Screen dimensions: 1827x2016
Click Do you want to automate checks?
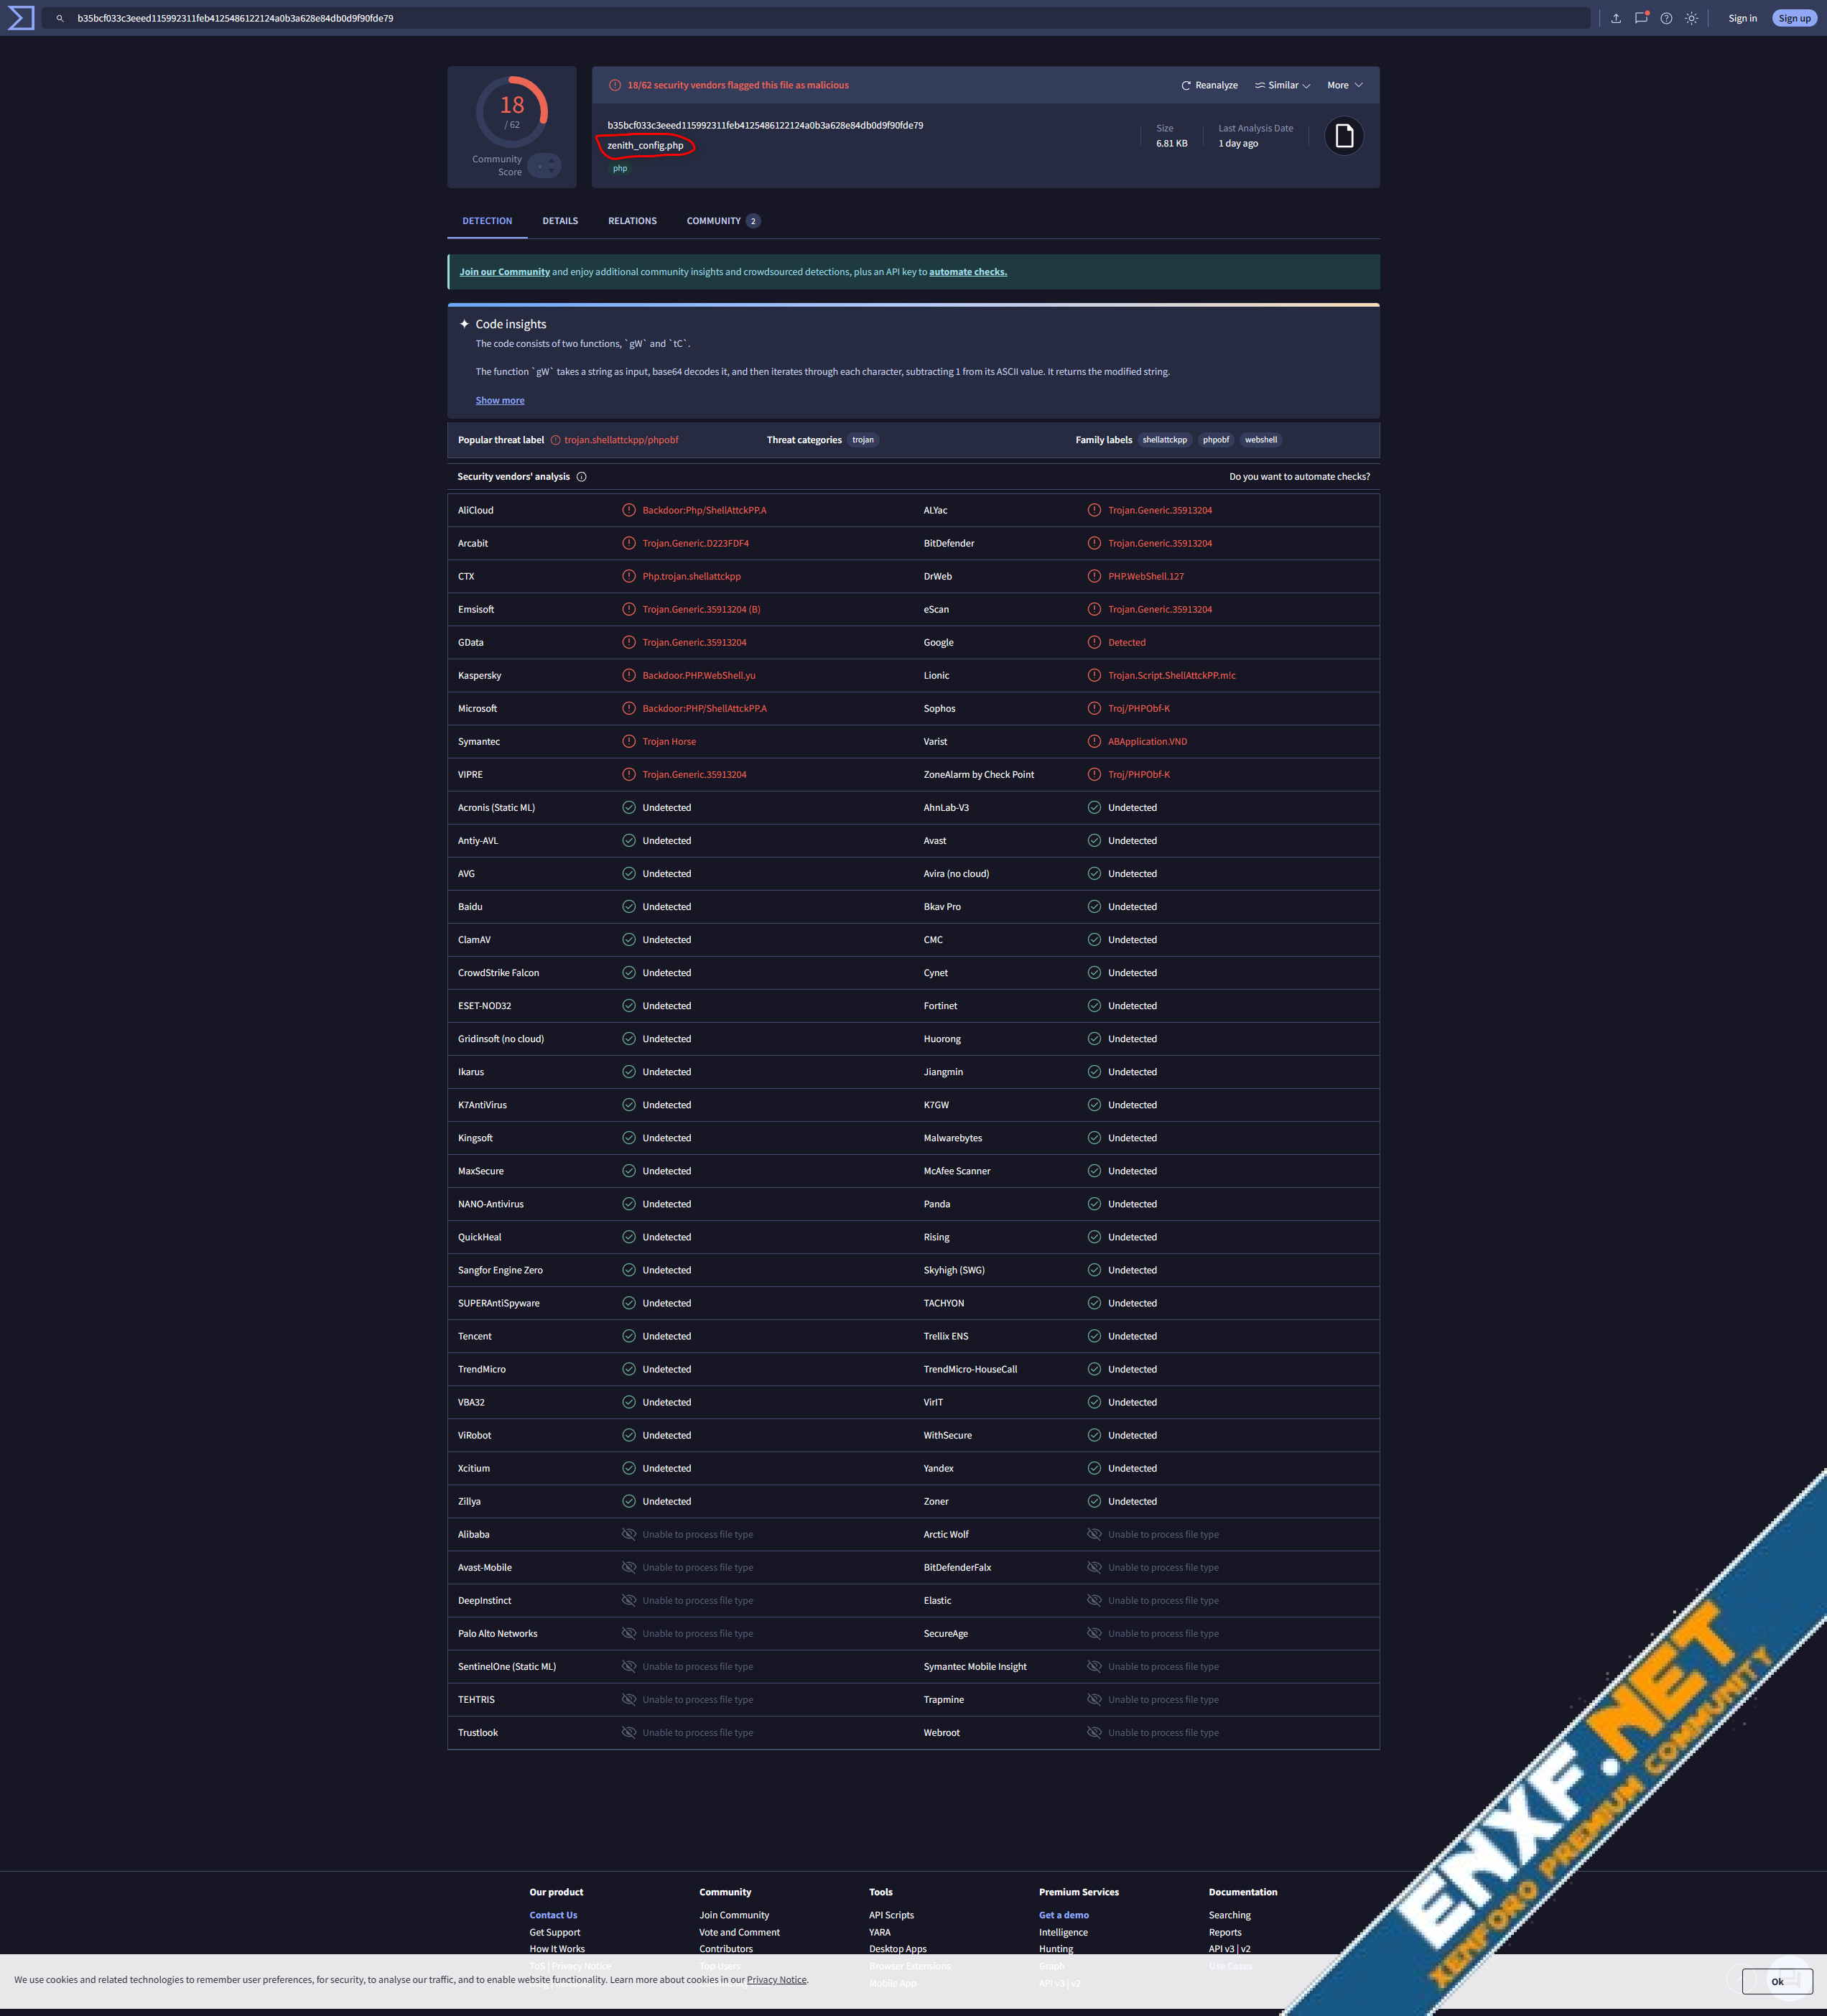(x=1299, y=477)
